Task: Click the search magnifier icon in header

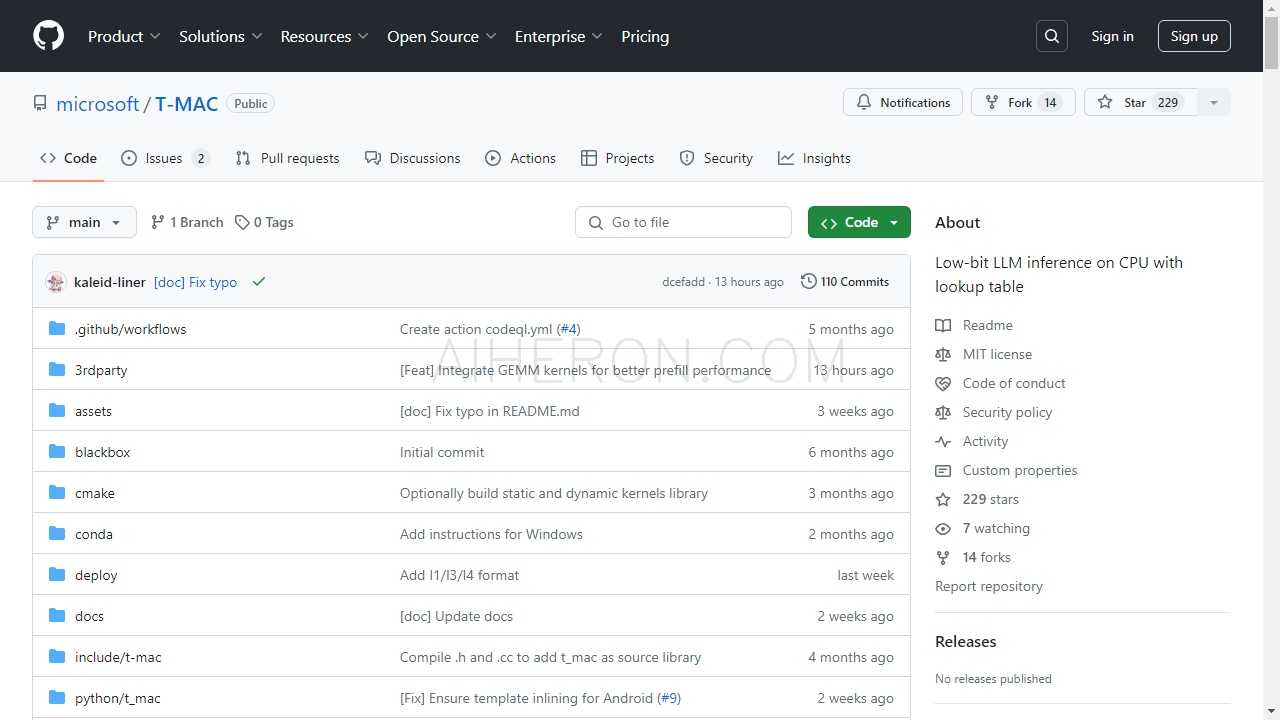Action: (1052, 36)
